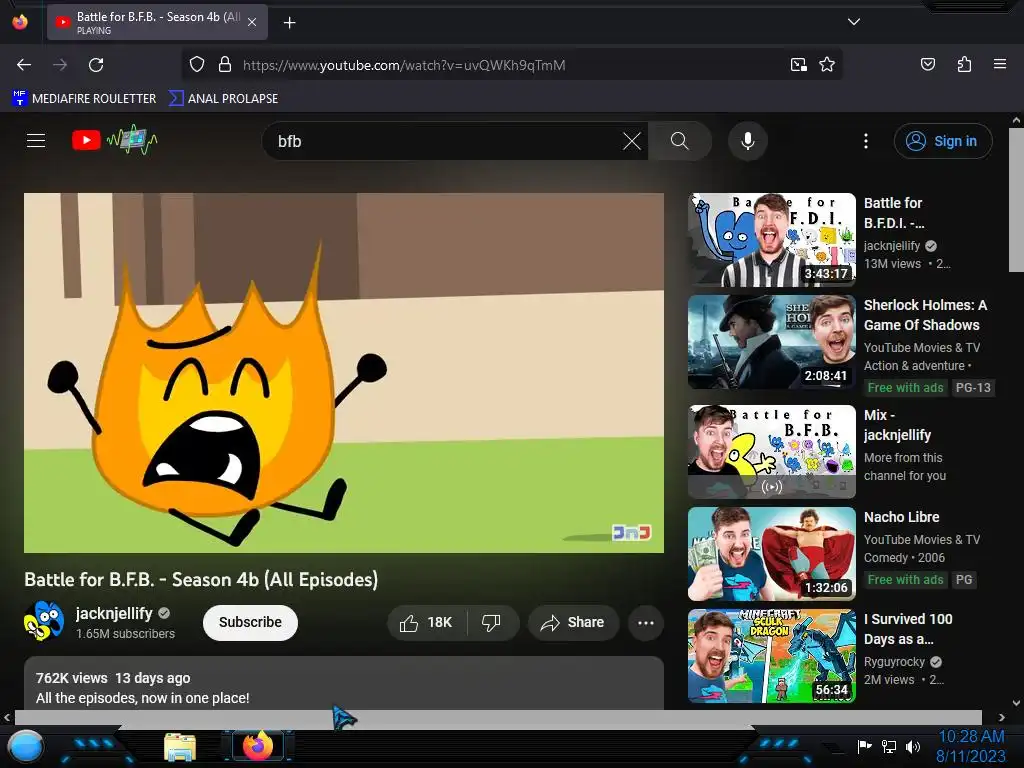This screenshot has width=1024, height=768.
Task: Open the Firefox application menu
Action: pos(1000,65)
